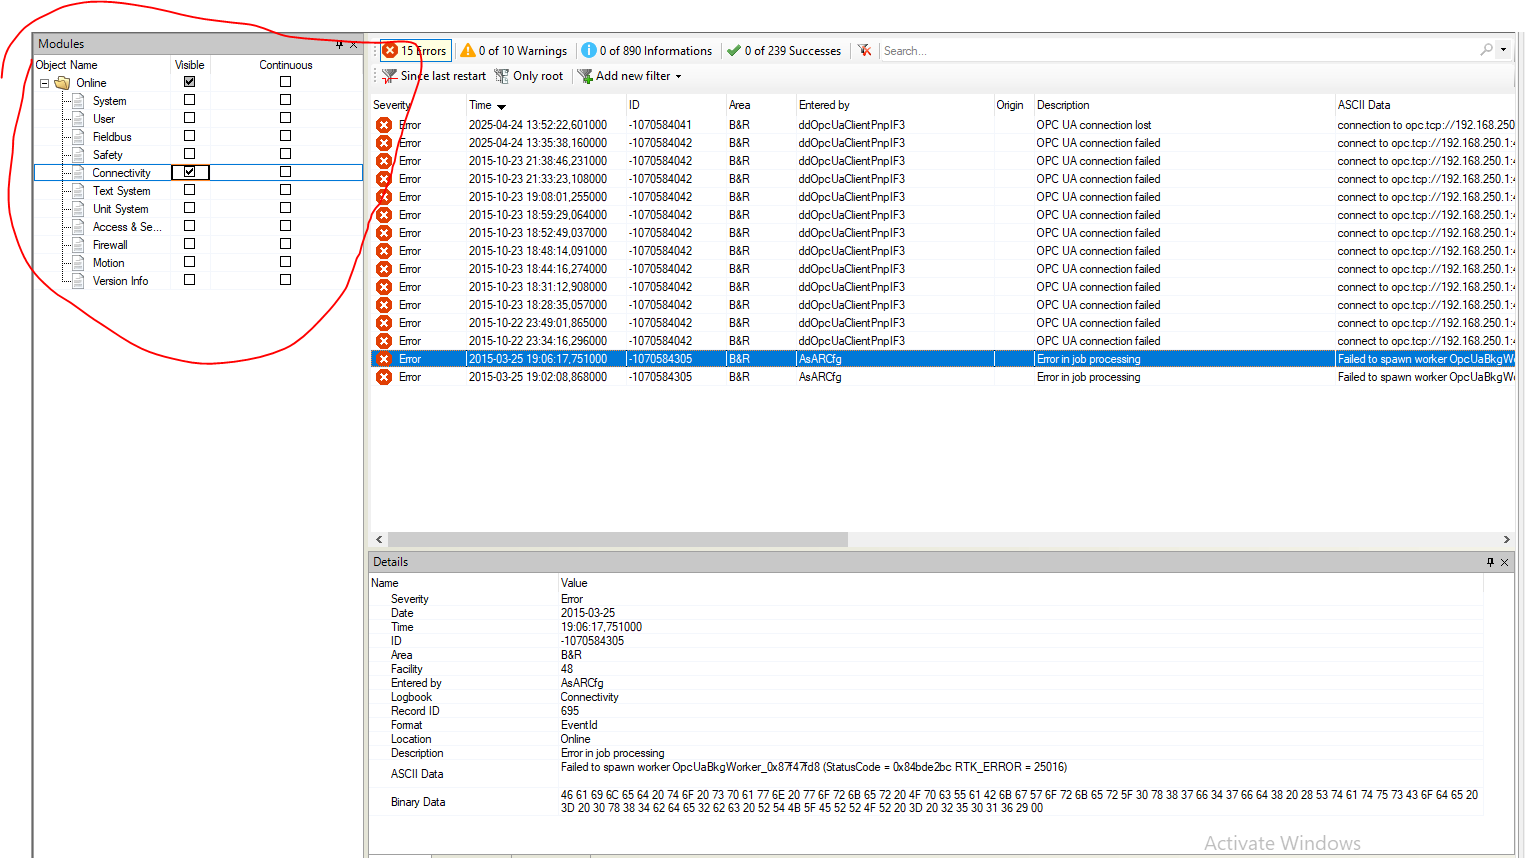This screenshot has width=1525, height=858.
Task: Click error icon of the 2015-10-23 18:59:29 entry
Action: [384, 215]
